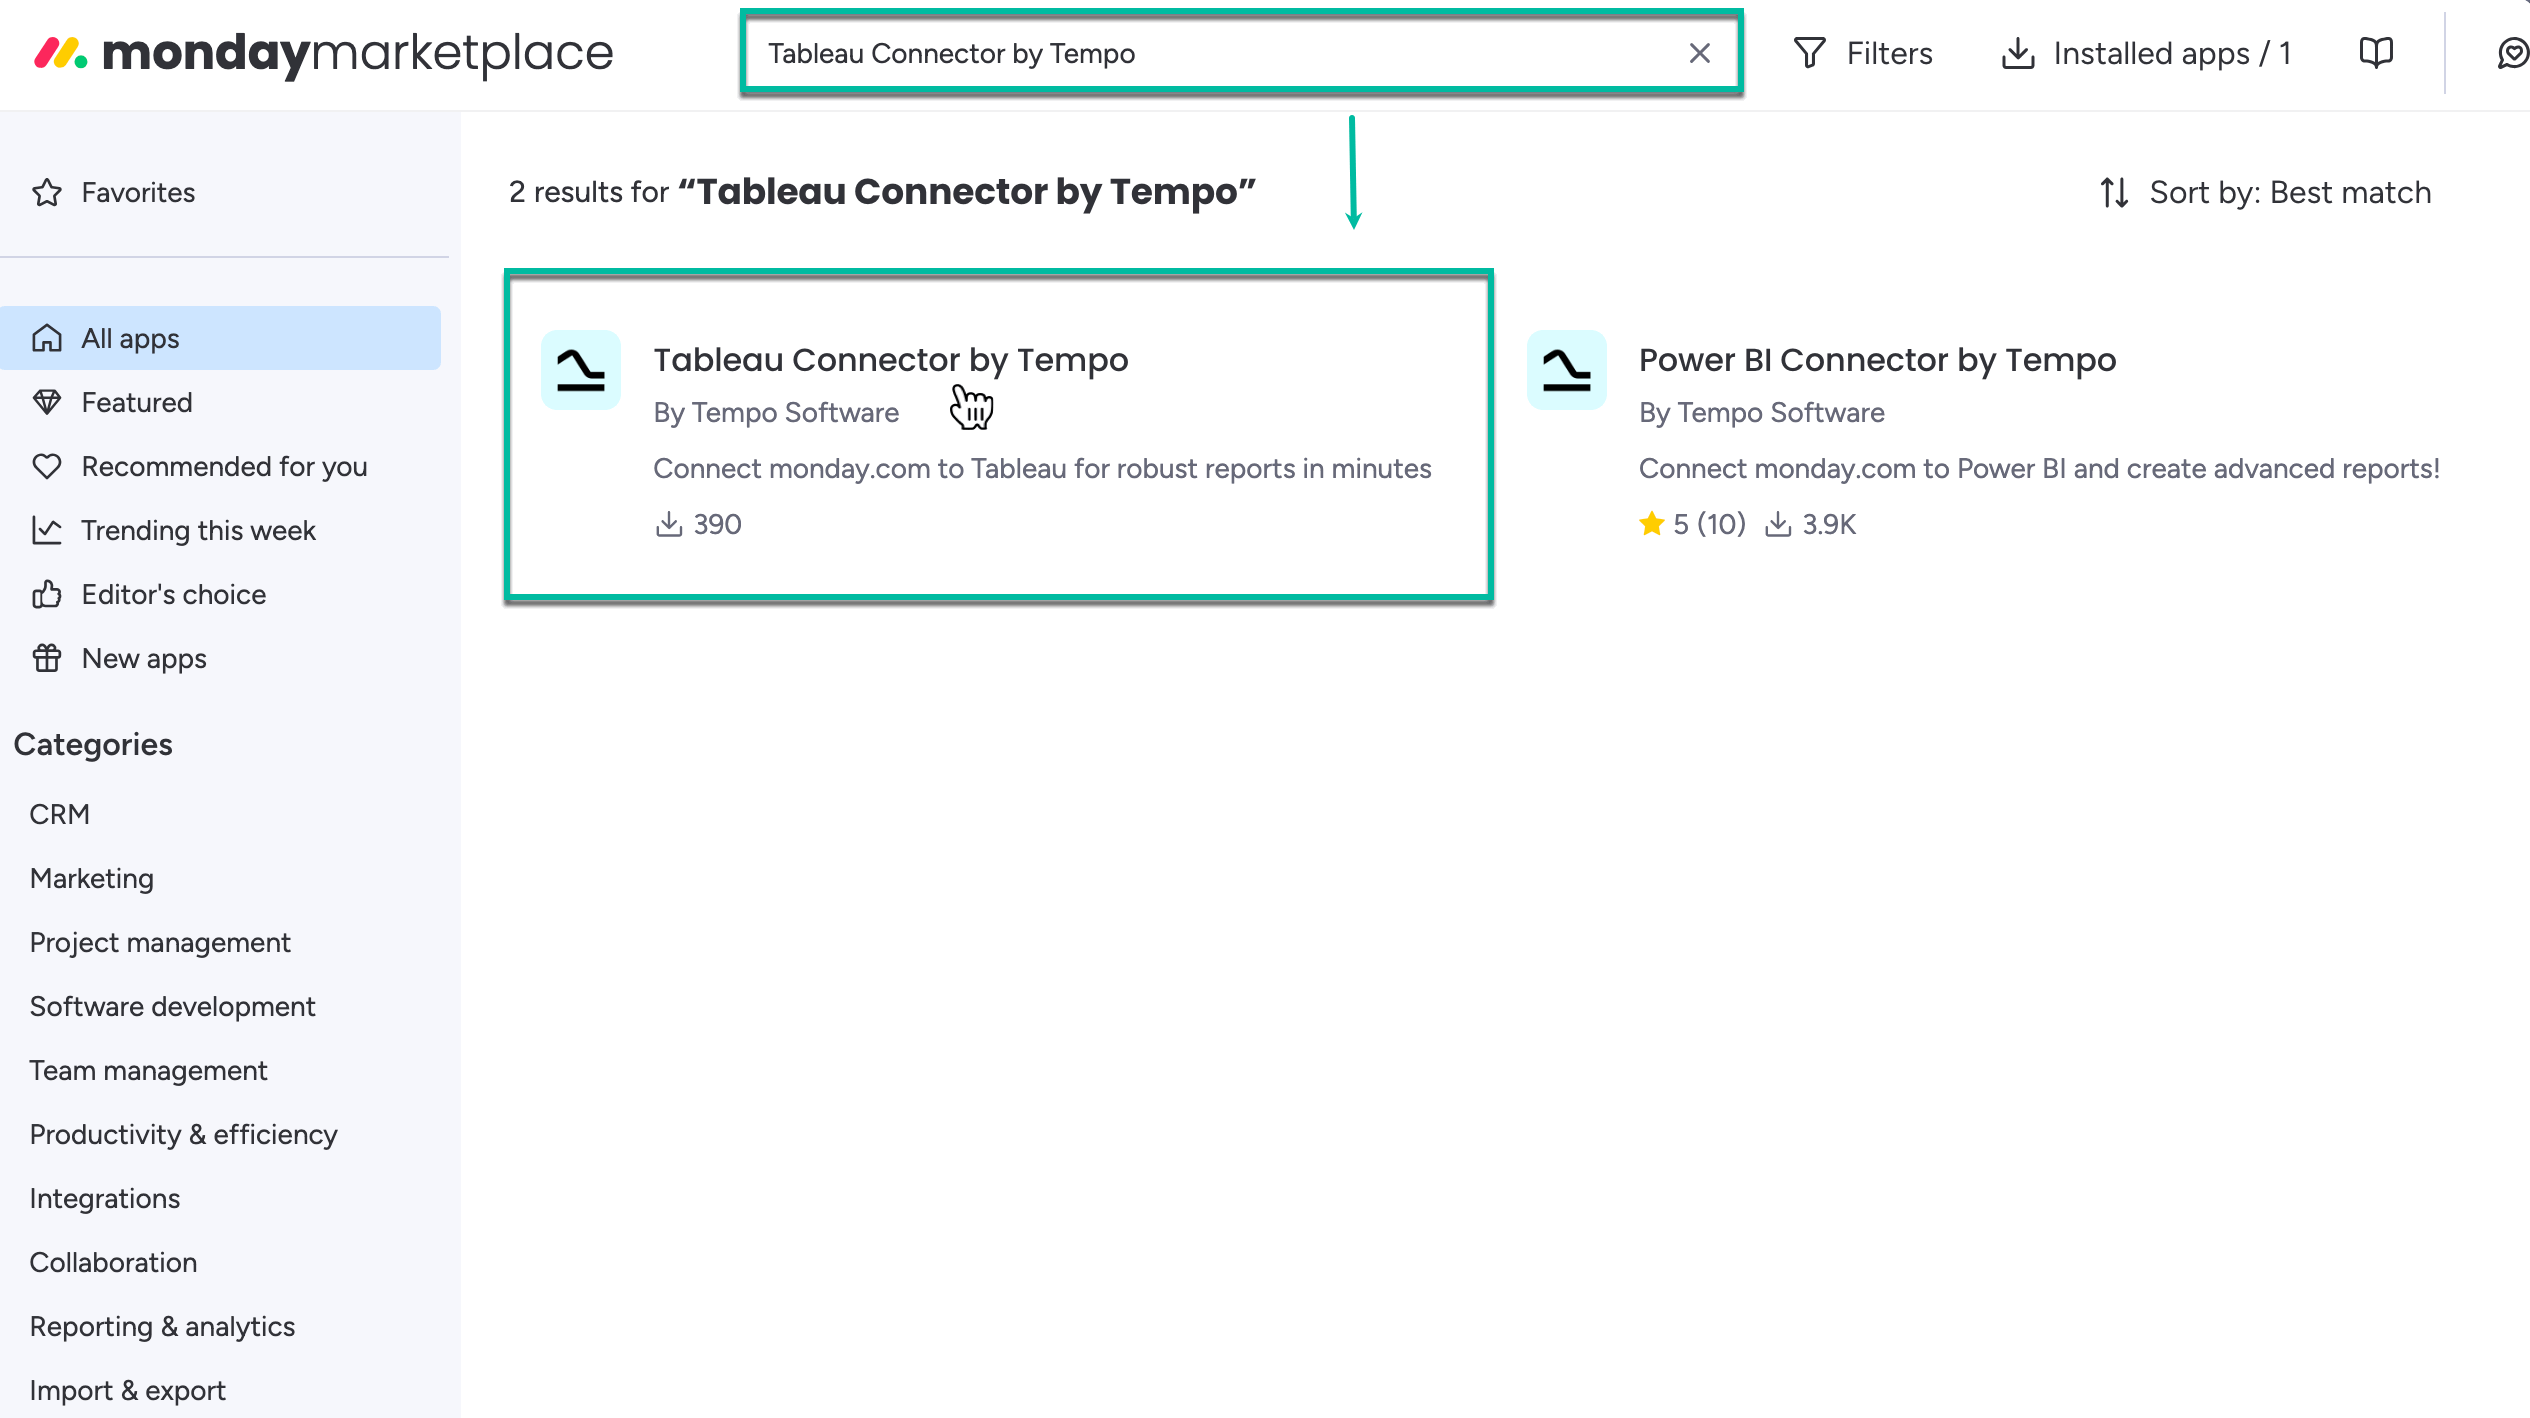Open the Tableau Connector by Tempo listing
2530x1418 pixels.
[890, 359]
